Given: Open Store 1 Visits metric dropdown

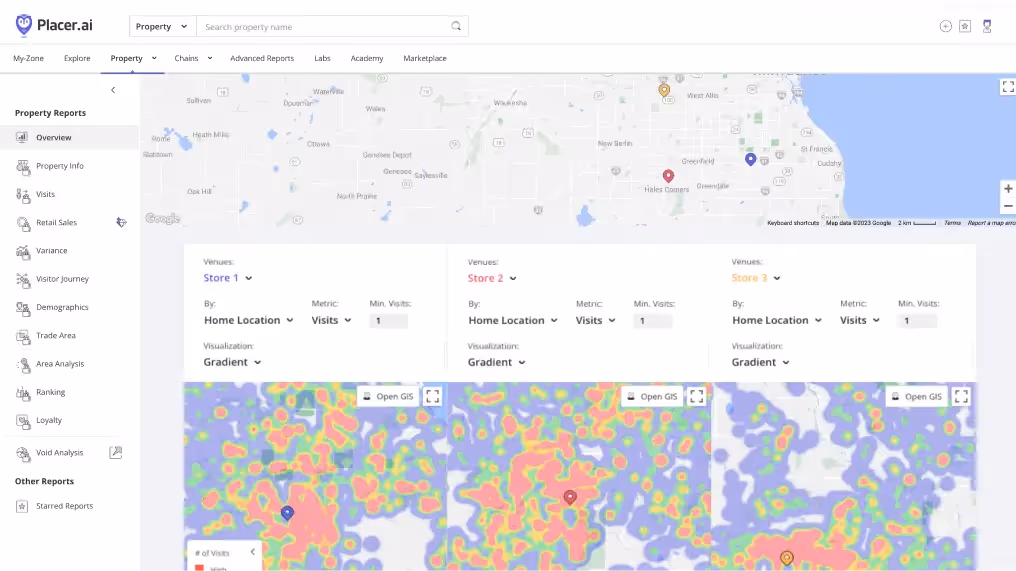Looking at the screenshot, I should point(331,320).
